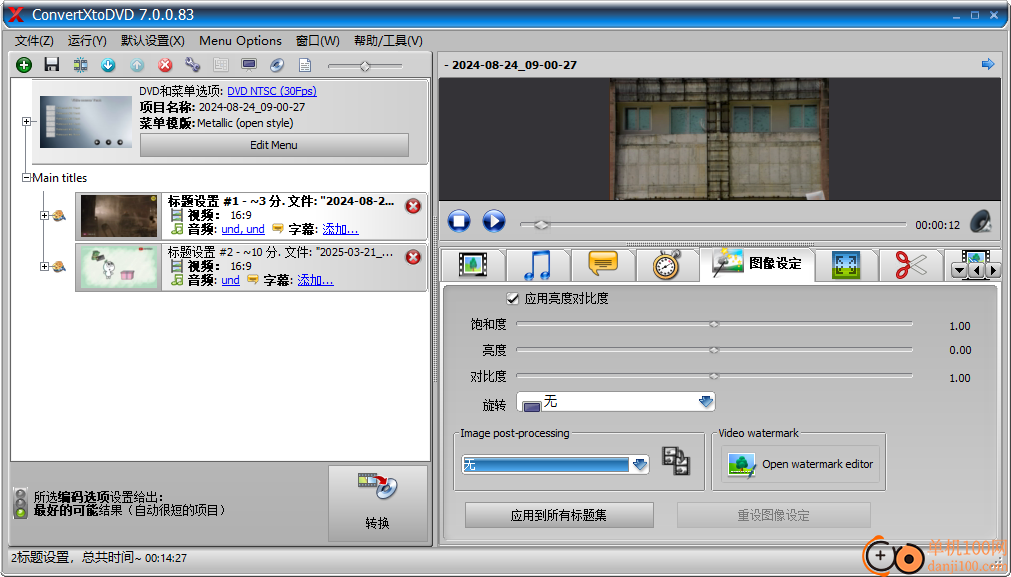Click the 转换 convert button
The width and height of the screenshot is (1011, 577).
(378, 504)
